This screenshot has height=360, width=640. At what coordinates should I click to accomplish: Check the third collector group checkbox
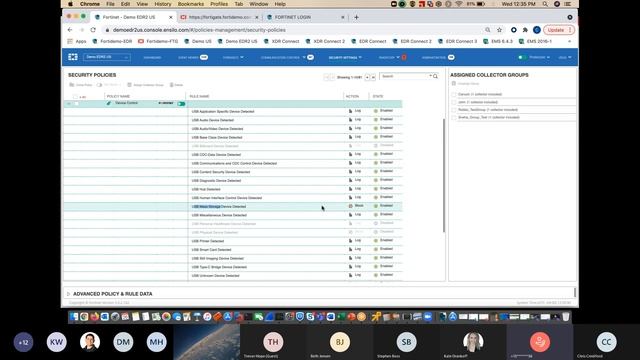point(453,110)
